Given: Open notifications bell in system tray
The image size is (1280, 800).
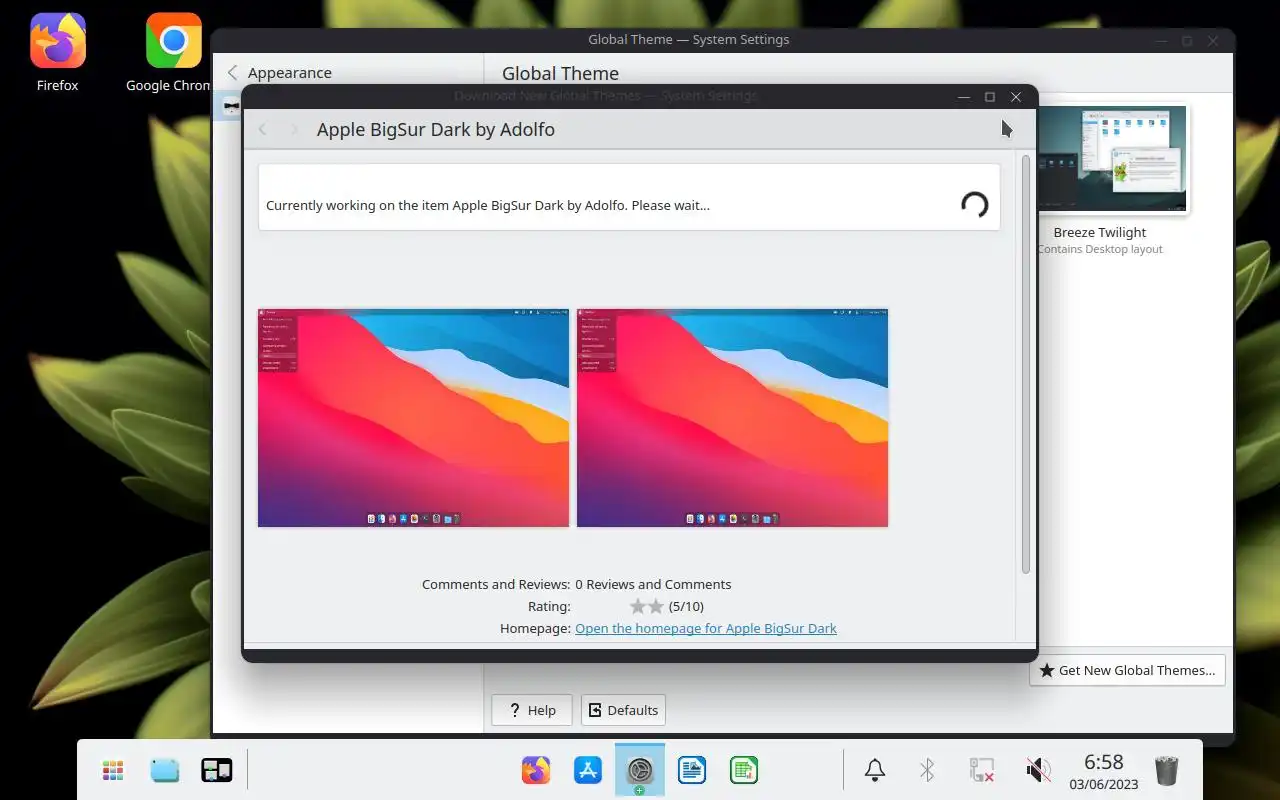Looking at the screenshot, I should pyautogui.click(x=875, y=770).
